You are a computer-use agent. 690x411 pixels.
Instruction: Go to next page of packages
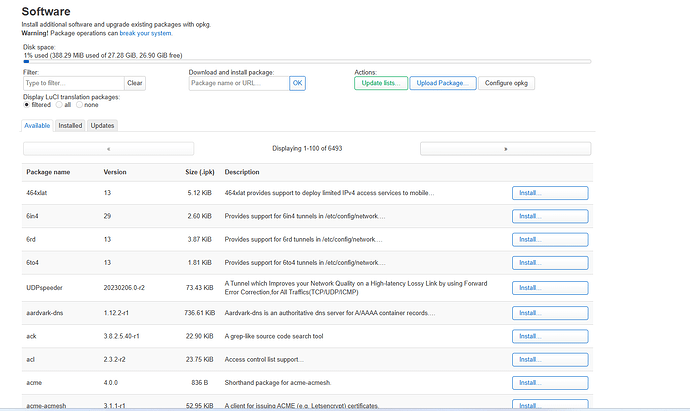505,148
